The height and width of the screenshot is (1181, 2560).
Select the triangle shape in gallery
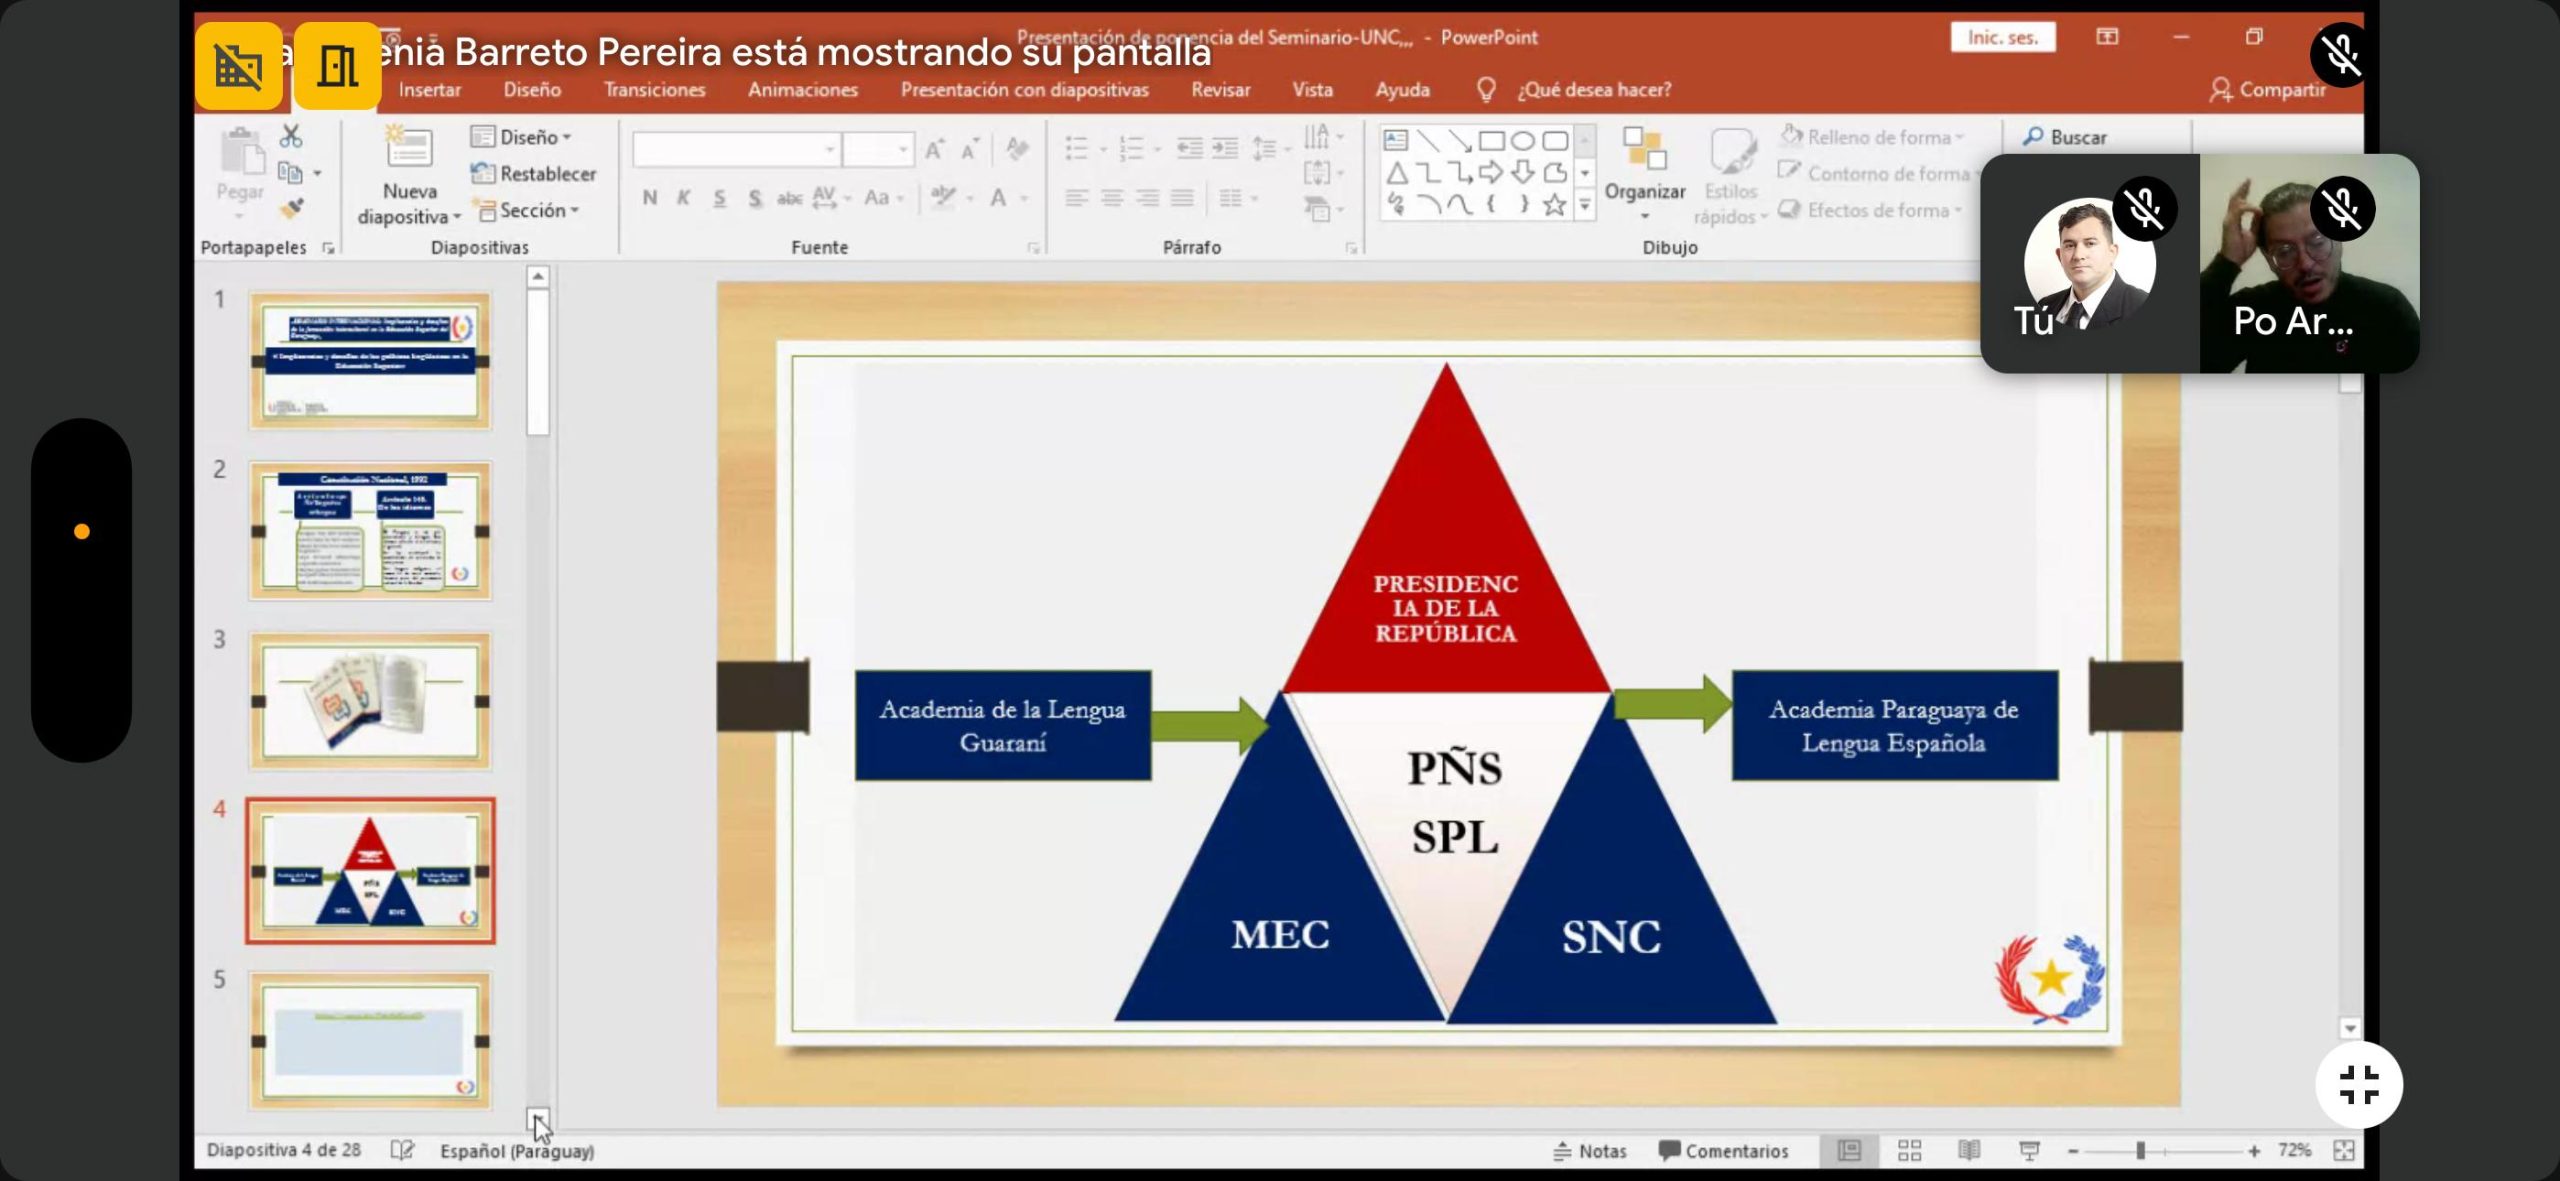[1397, 173]
